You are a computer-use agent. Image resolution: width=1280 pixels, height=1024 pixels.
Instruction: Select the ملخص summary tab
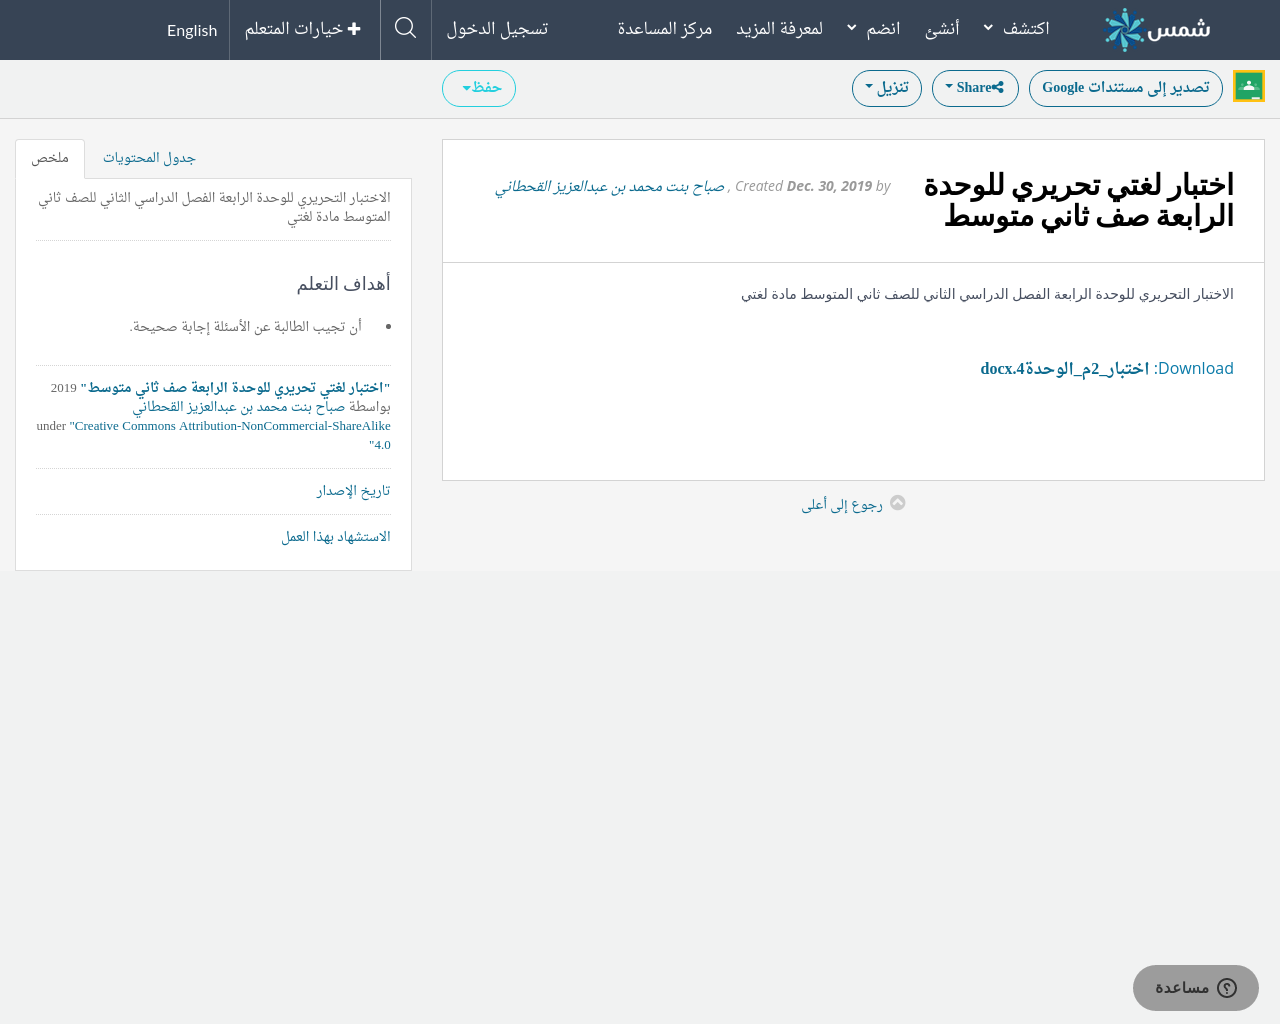point(50,158)
